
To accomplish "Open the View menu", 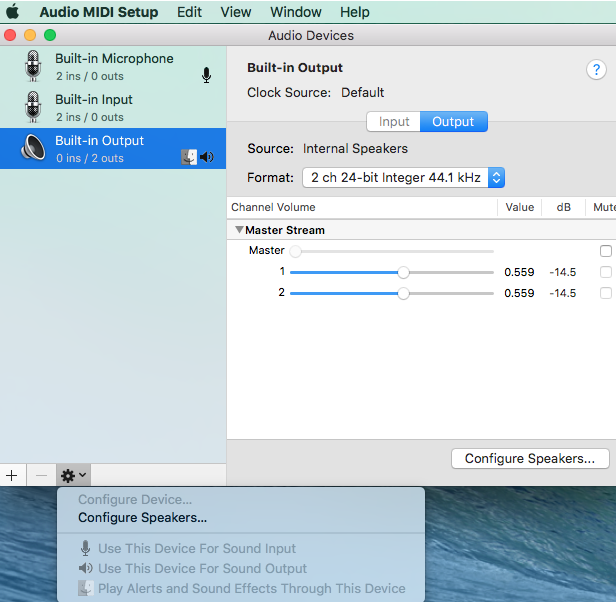I will pos(236,12).
